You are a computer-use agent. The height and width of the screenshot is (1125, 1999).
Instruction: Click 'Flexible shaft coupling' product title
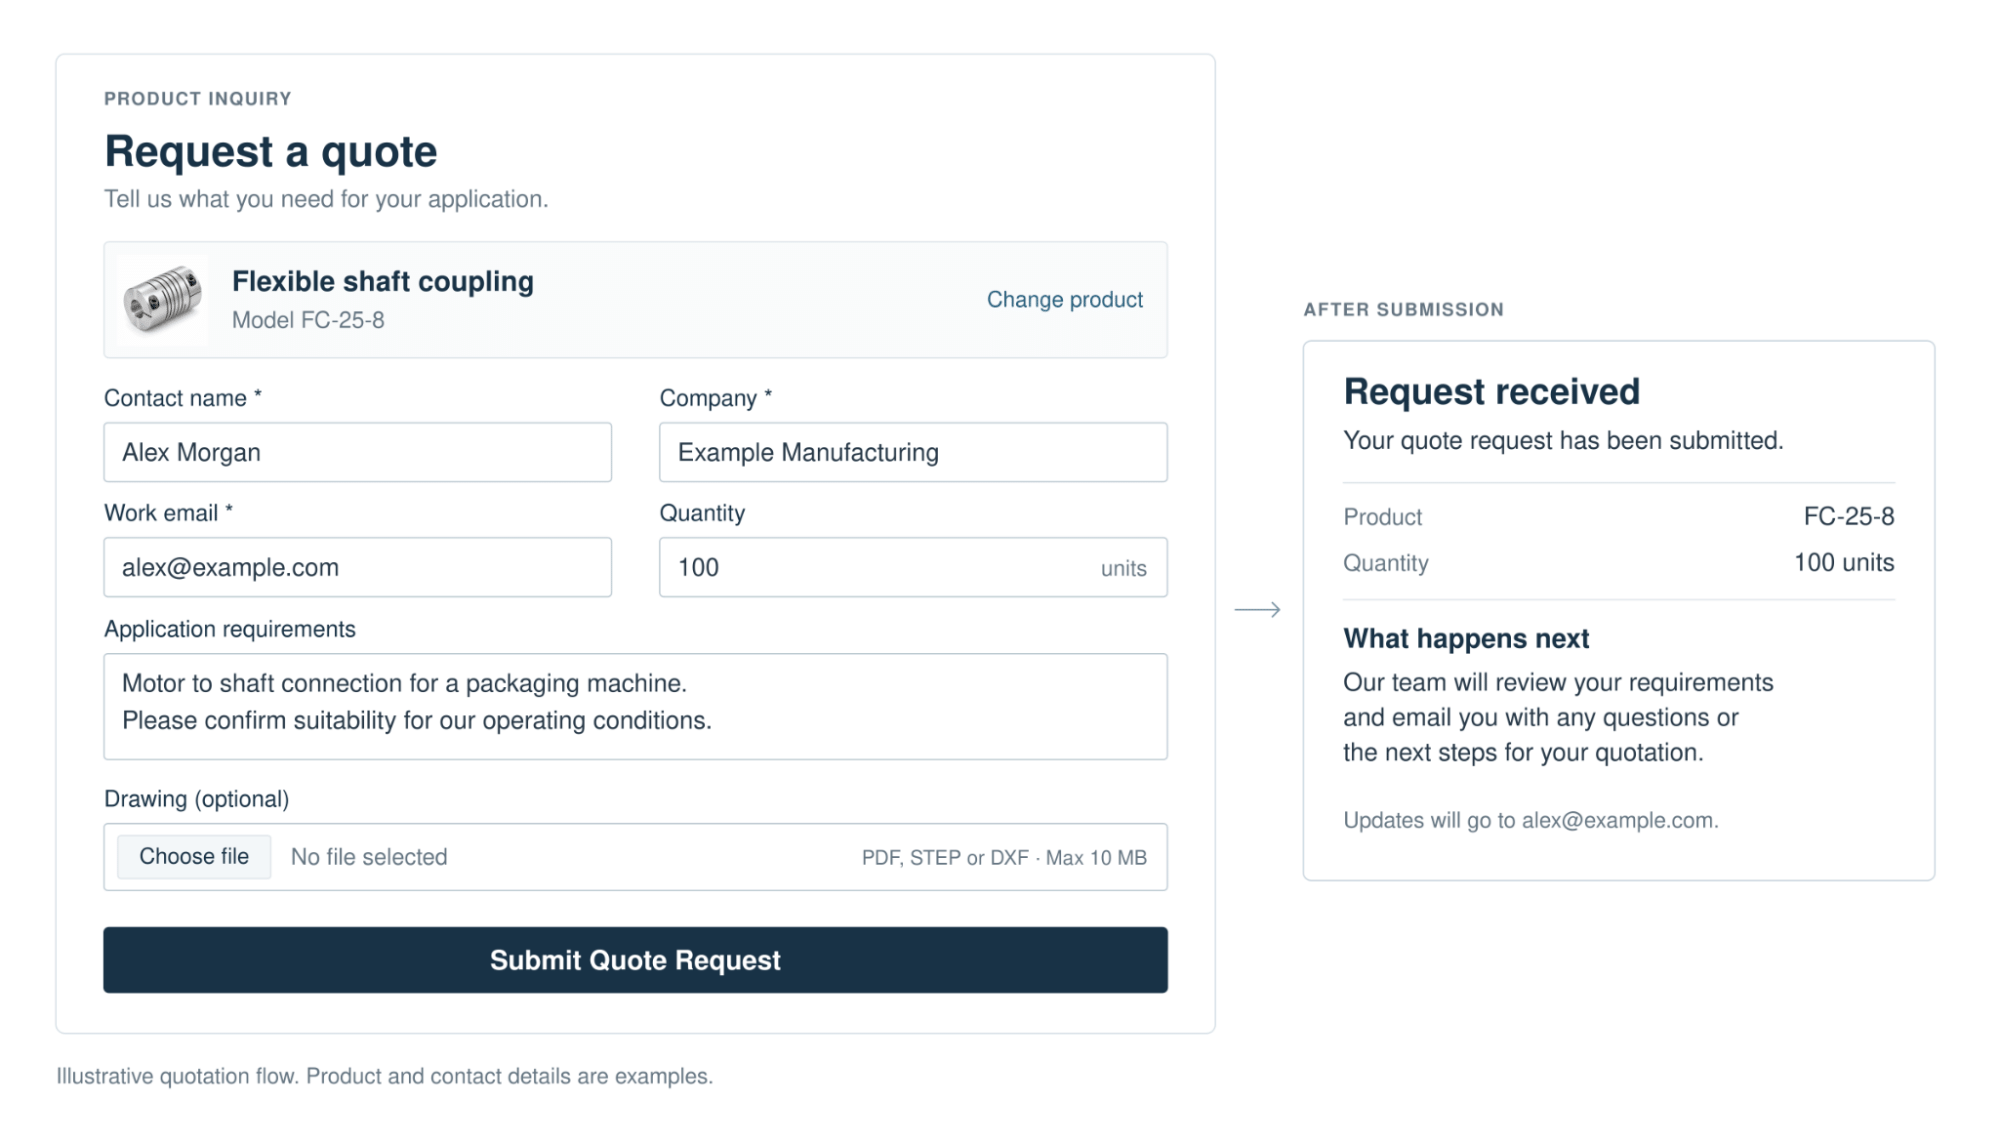coord(383,281)
